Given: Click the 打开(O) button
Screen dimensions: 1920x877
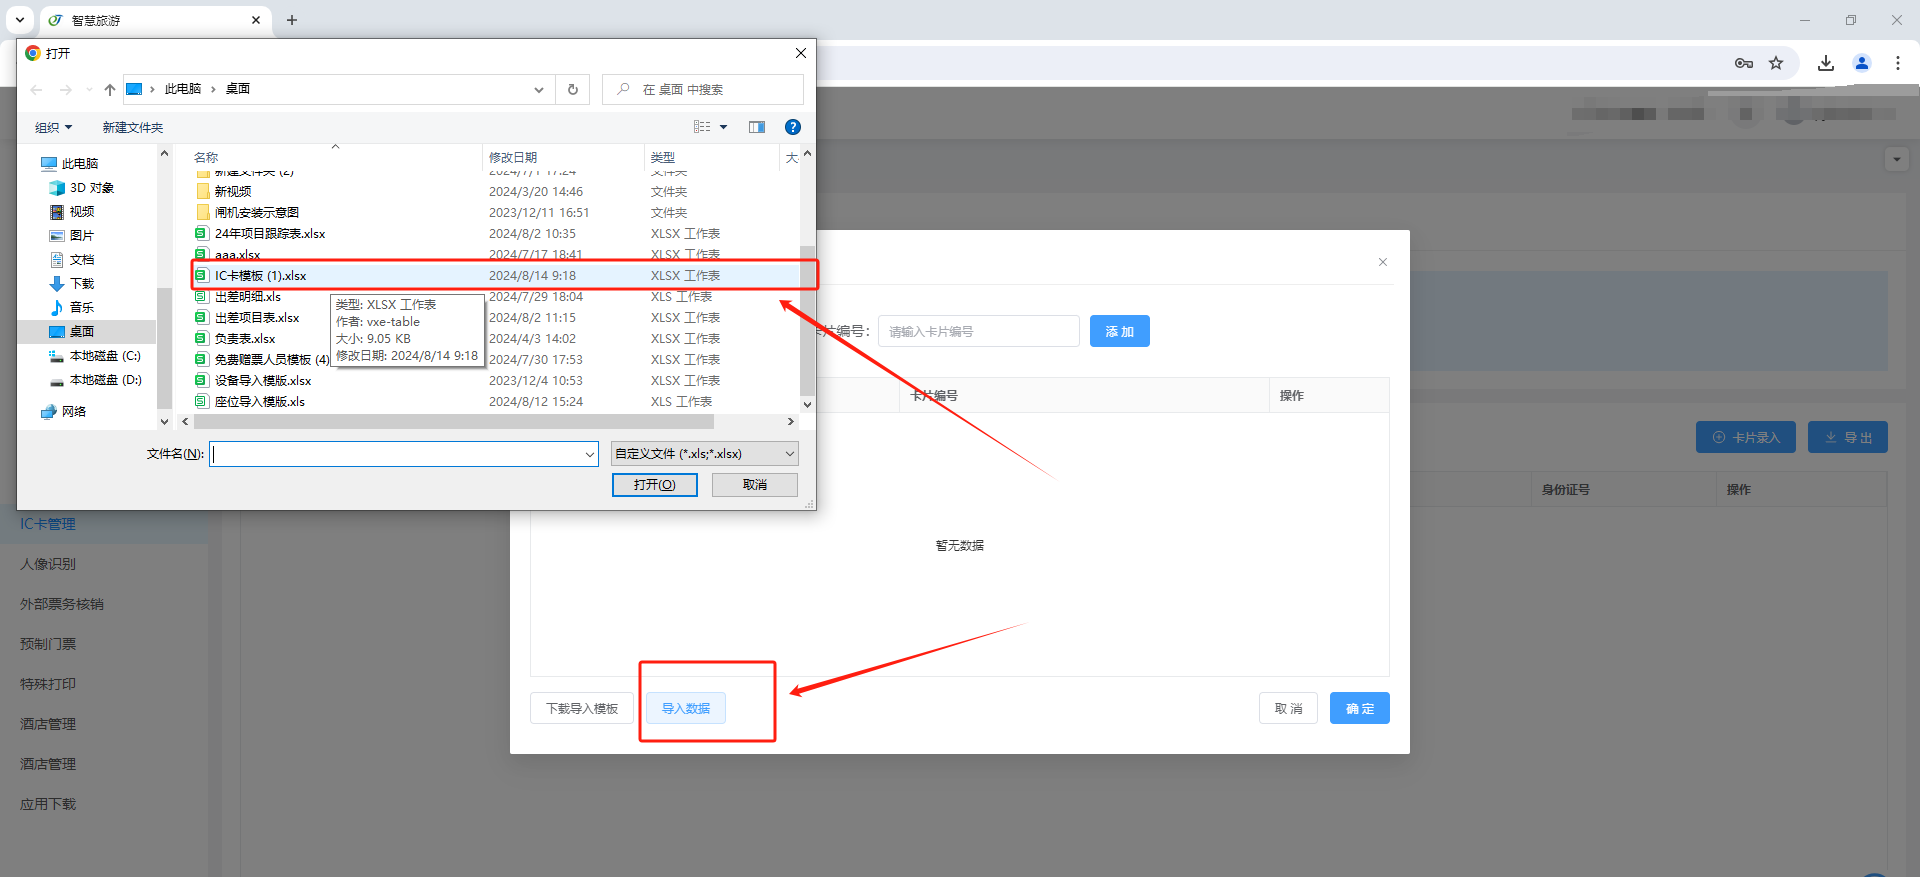Looking at the screenshot, I should (654, 485).
